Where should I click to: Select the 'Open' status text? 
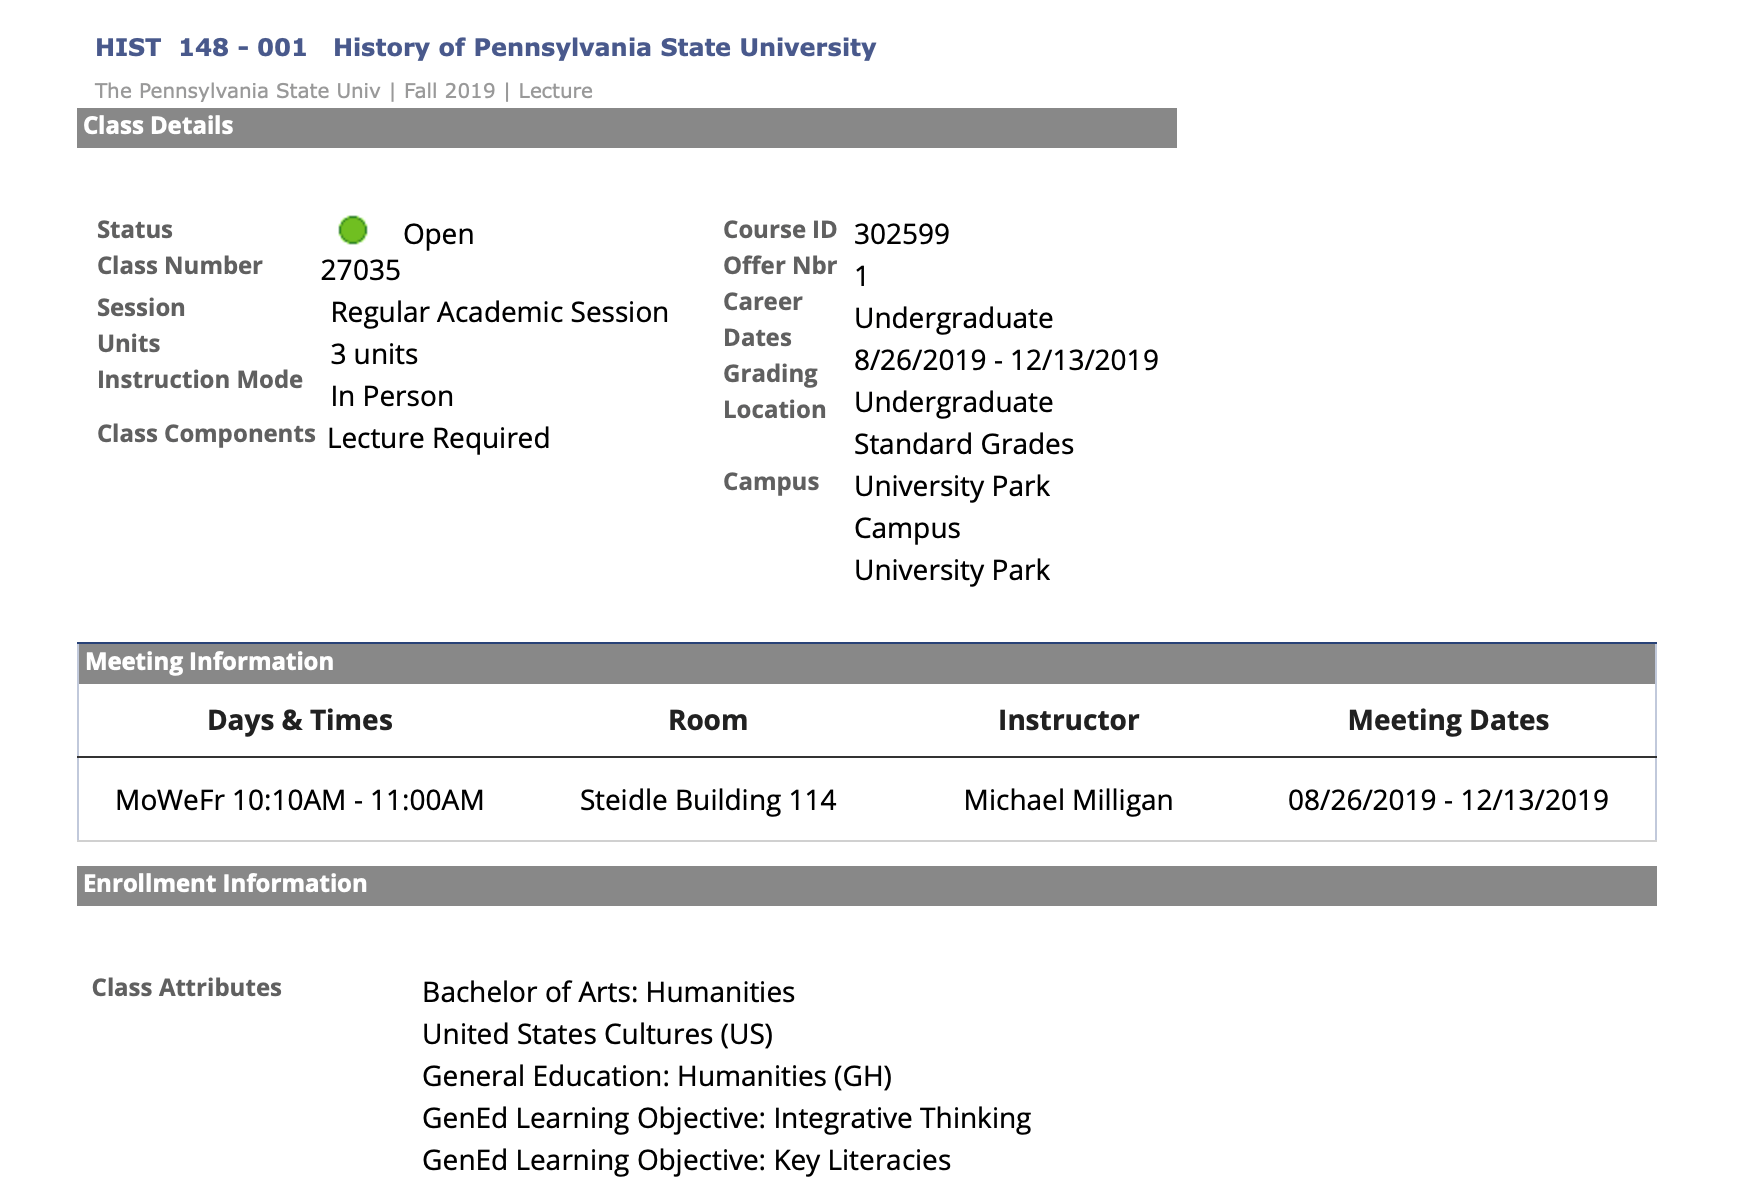[x=438, y=234]
